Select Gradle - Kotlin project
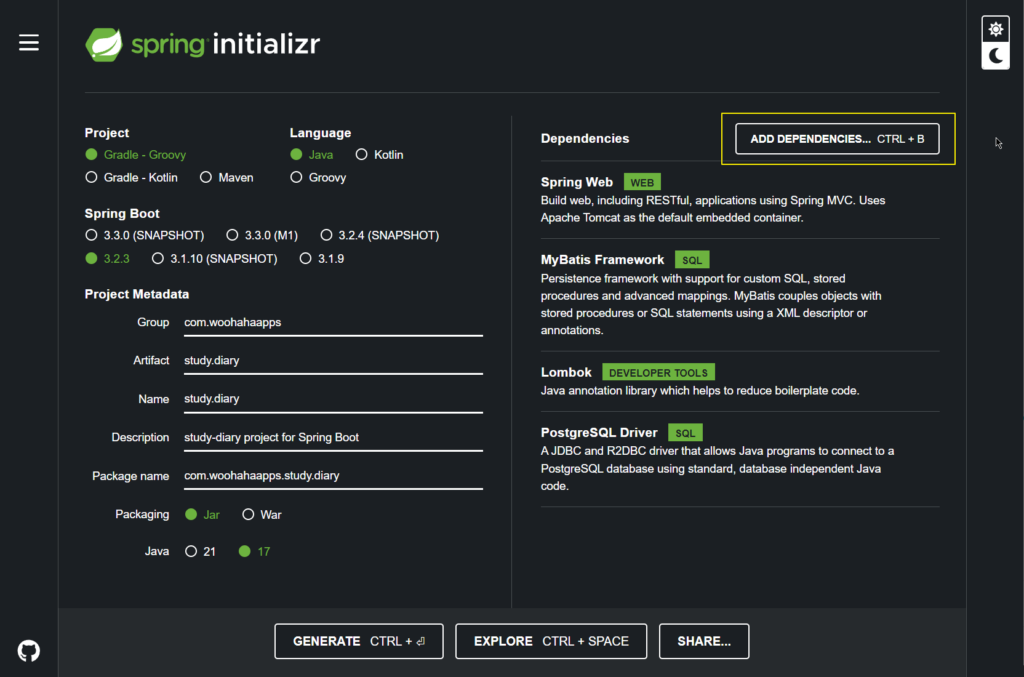 pos(131,178)
